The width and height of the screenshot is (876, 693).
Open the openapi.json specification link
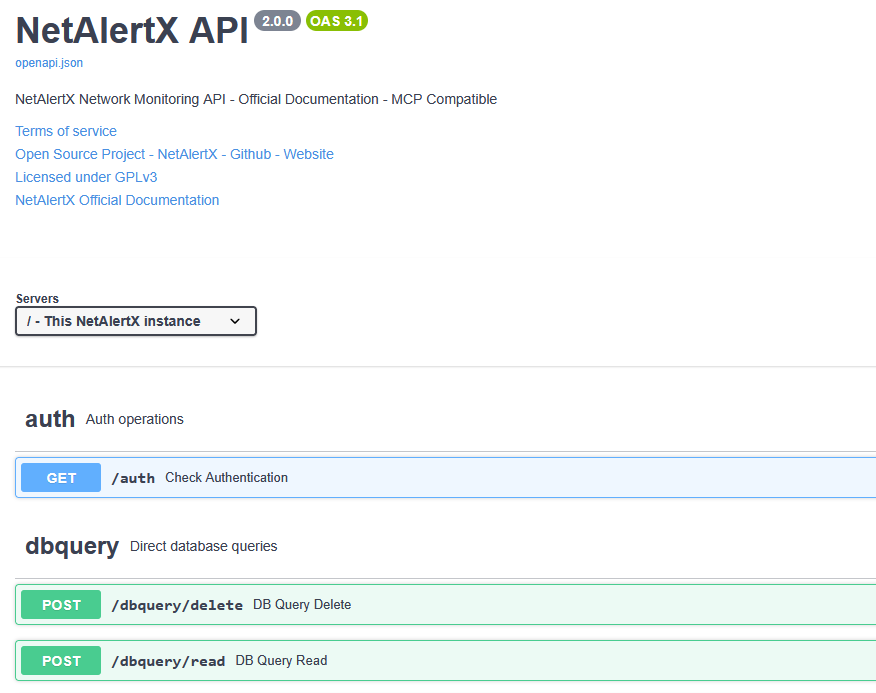[x=48, y=62]
